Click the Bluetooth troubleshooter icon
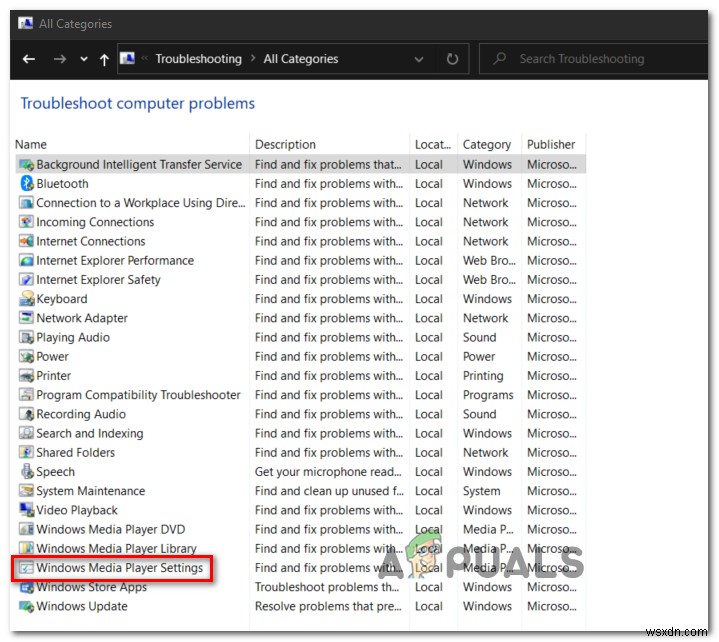Viewport: 719px width, 642px height. coord(27,183)
